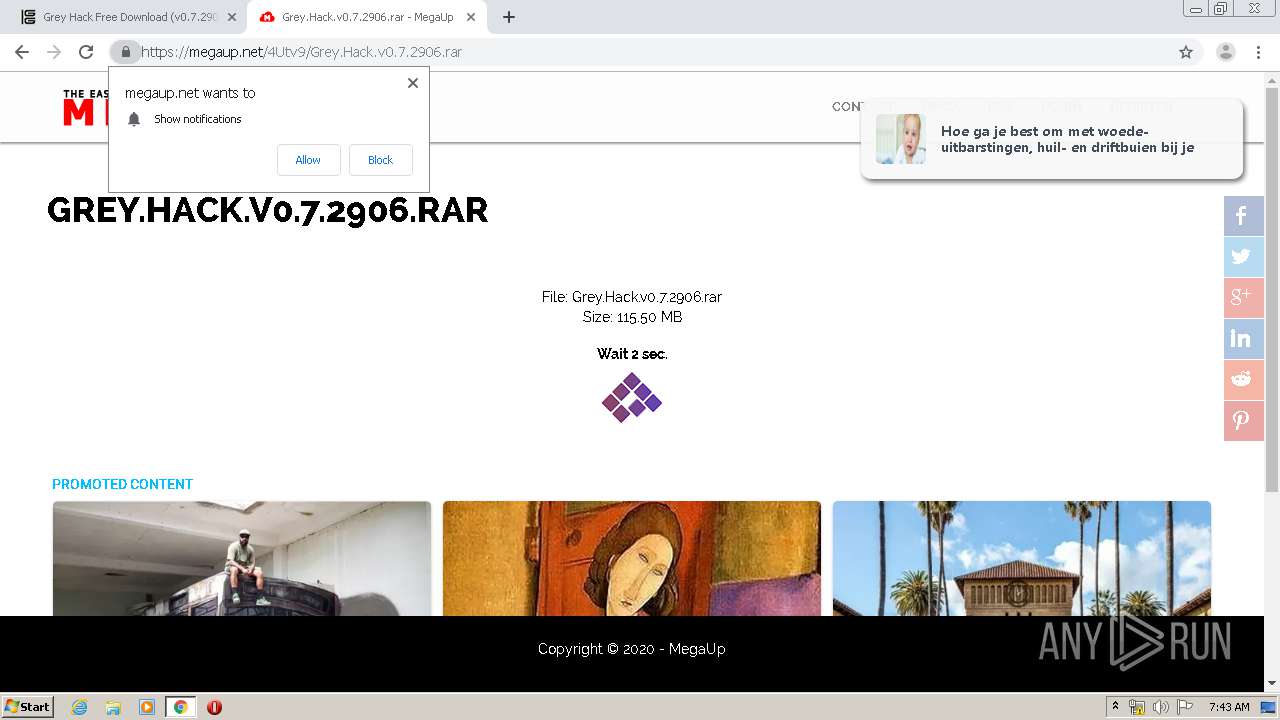Click the Wait countdown text

tap(632, 354)
